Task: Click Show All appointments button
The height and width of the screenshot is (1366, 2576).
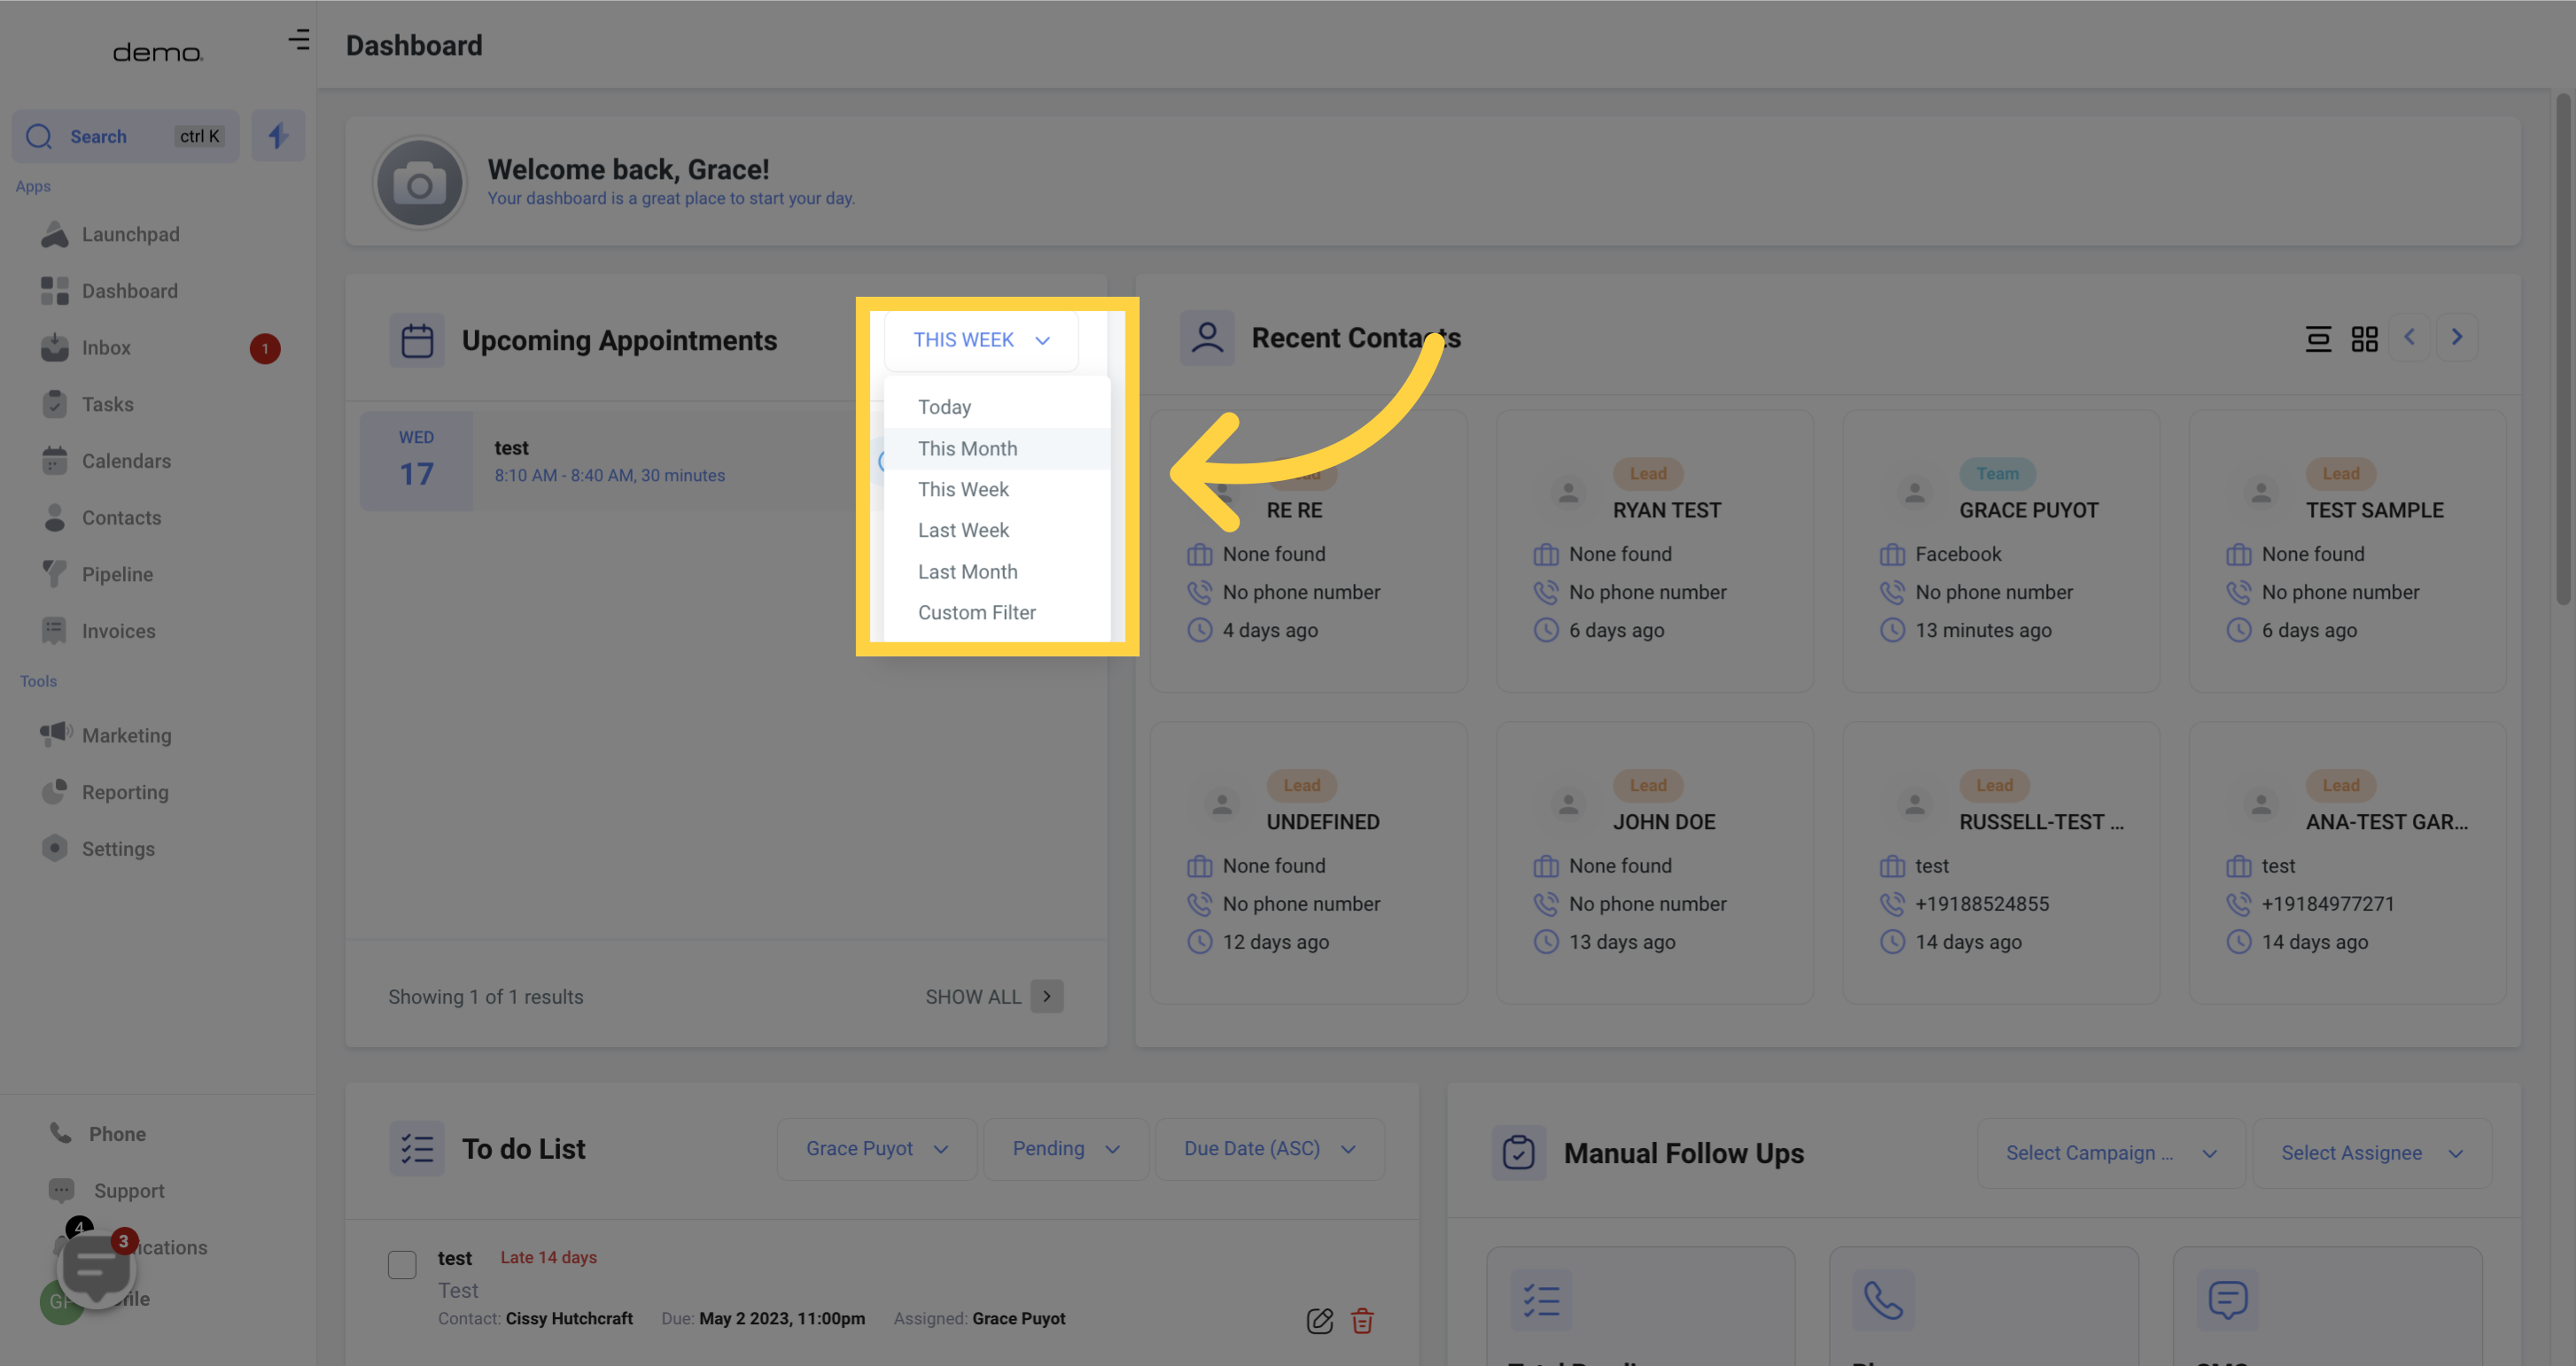Action: coord(995,995)
